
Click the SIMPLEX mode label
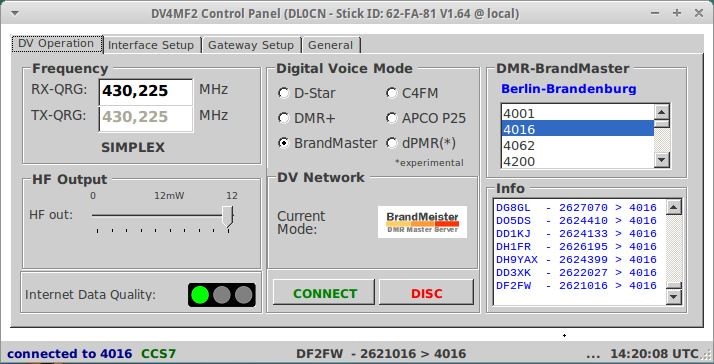pos(133,148)
